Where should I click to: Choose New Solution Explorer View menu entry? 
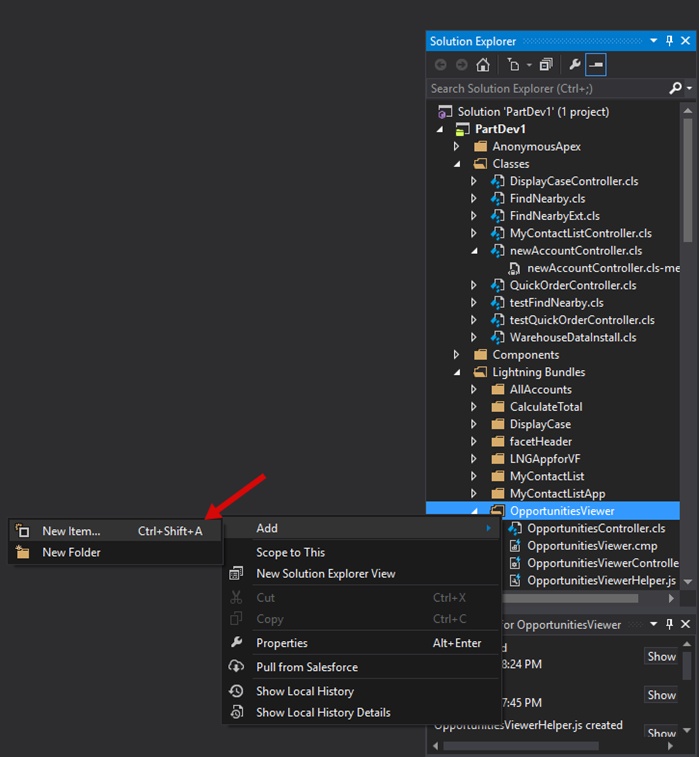click(361, 574)
